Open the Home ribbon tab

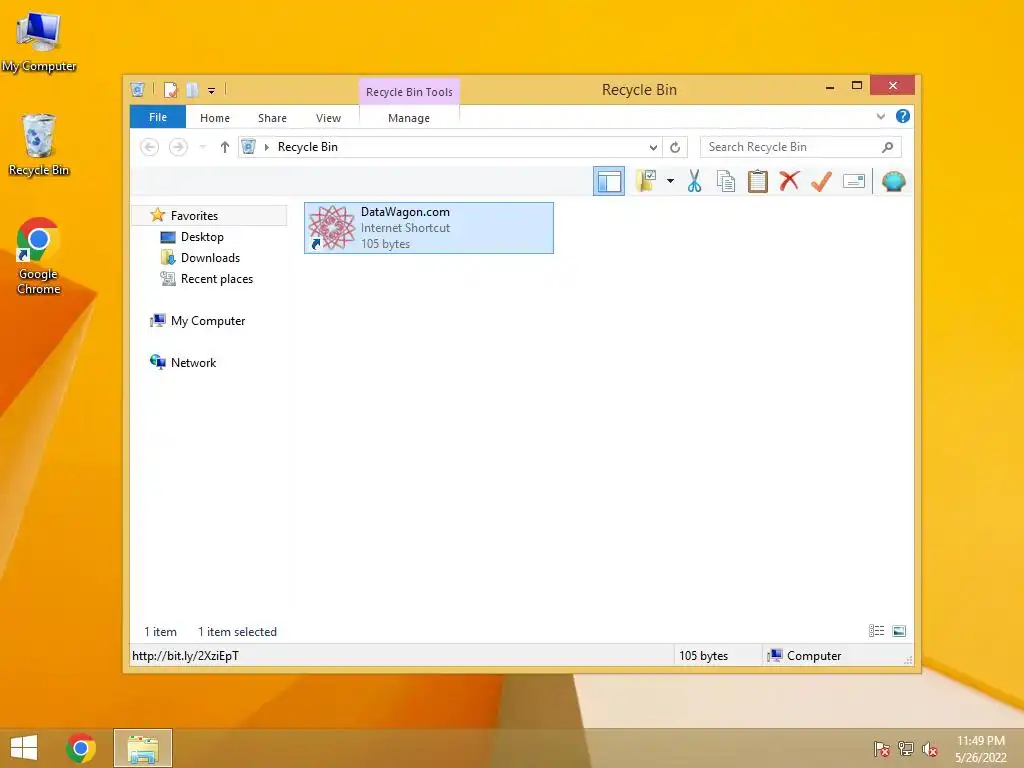[215, 118]
